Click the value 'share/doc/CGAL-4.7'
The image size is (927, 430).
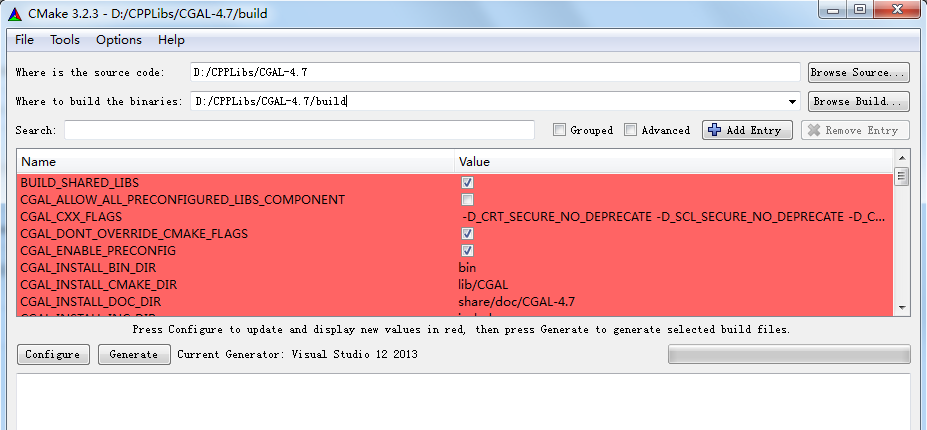[x=516, y=302]
